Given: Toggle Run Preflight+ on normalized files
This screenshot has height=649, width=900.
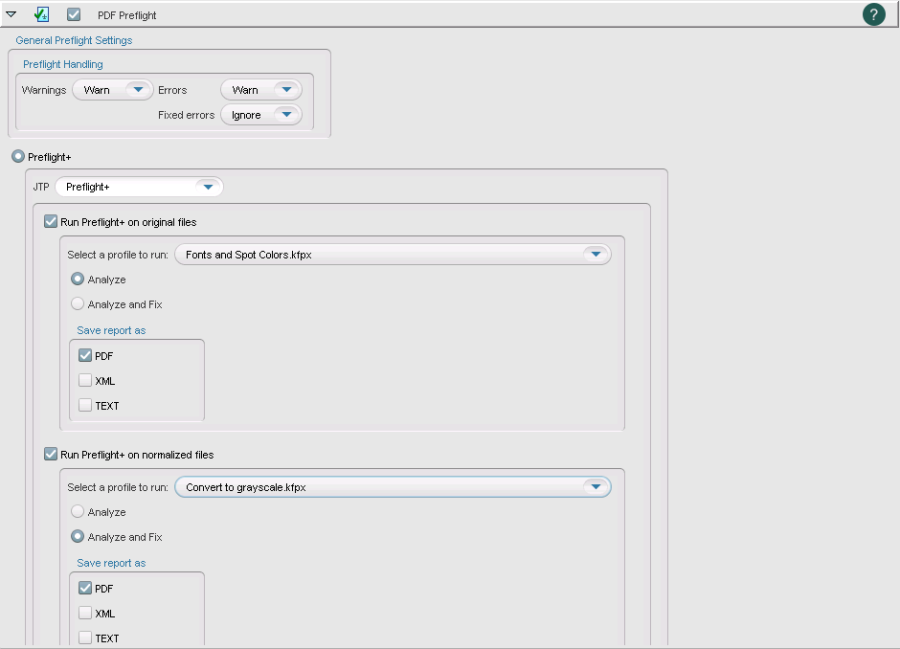Looking at the screenshot, I should (51, 454).
